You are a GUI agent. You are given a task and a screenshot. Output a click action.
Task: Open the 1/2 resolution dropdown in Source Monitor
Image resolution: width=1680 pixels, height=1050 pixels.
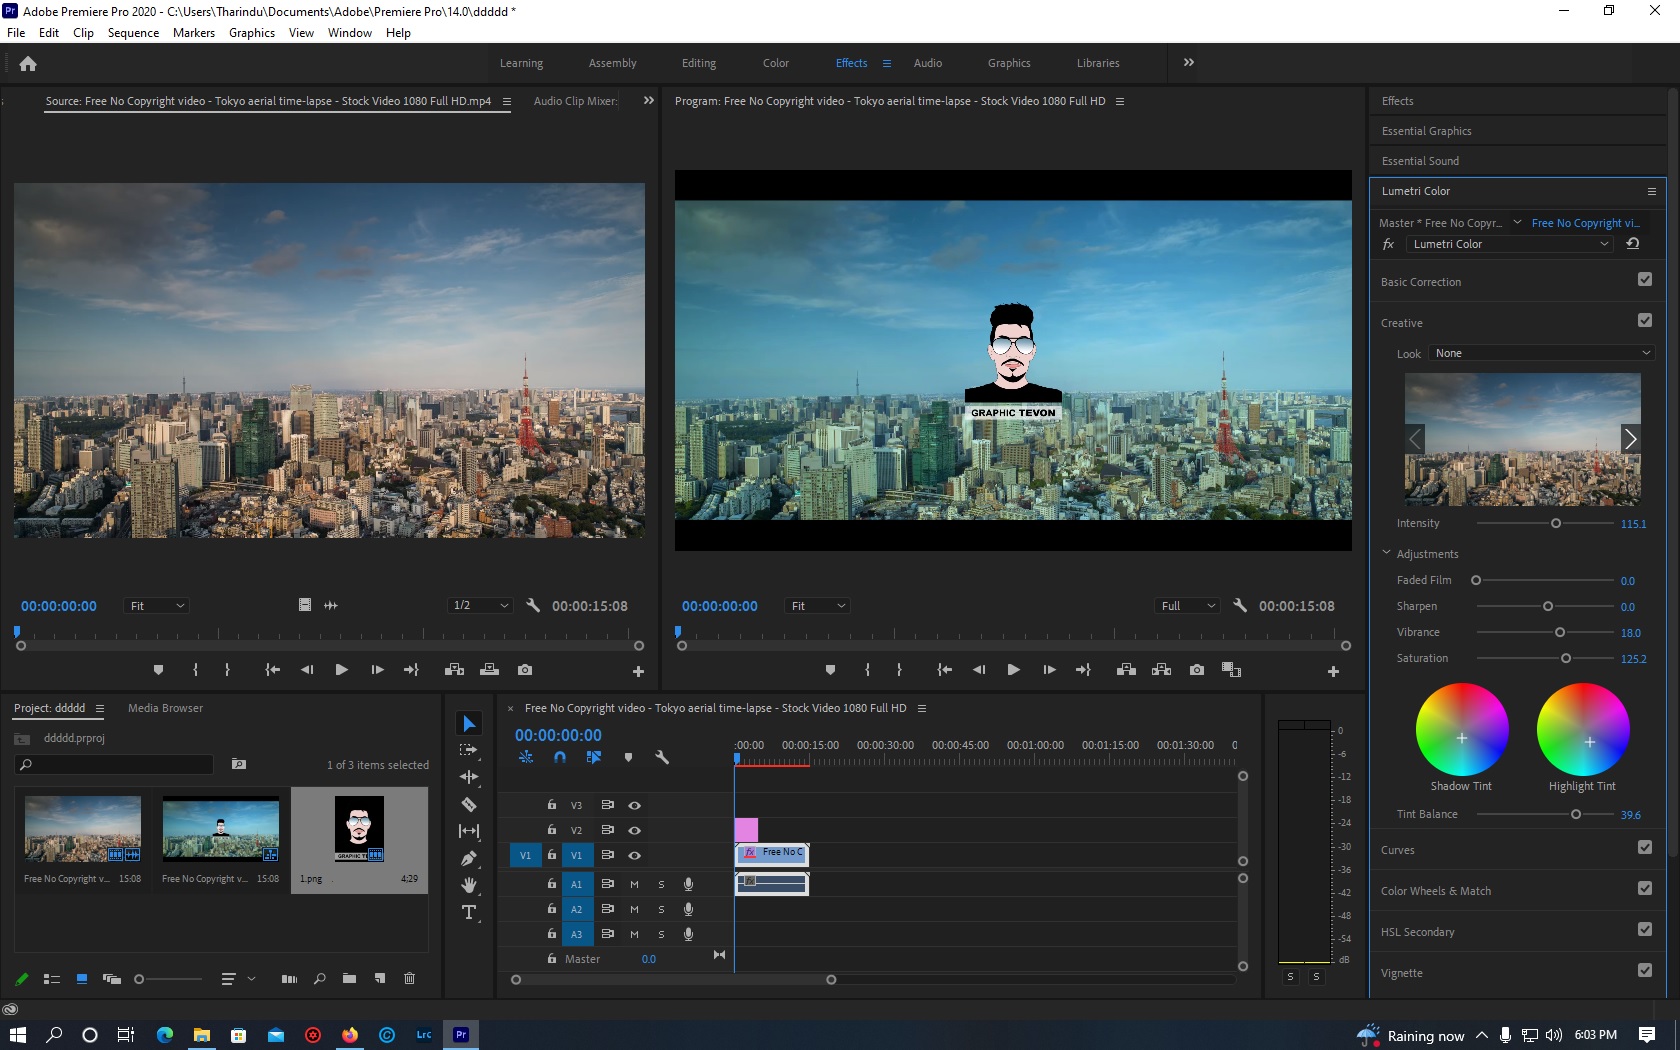point(479,605)
